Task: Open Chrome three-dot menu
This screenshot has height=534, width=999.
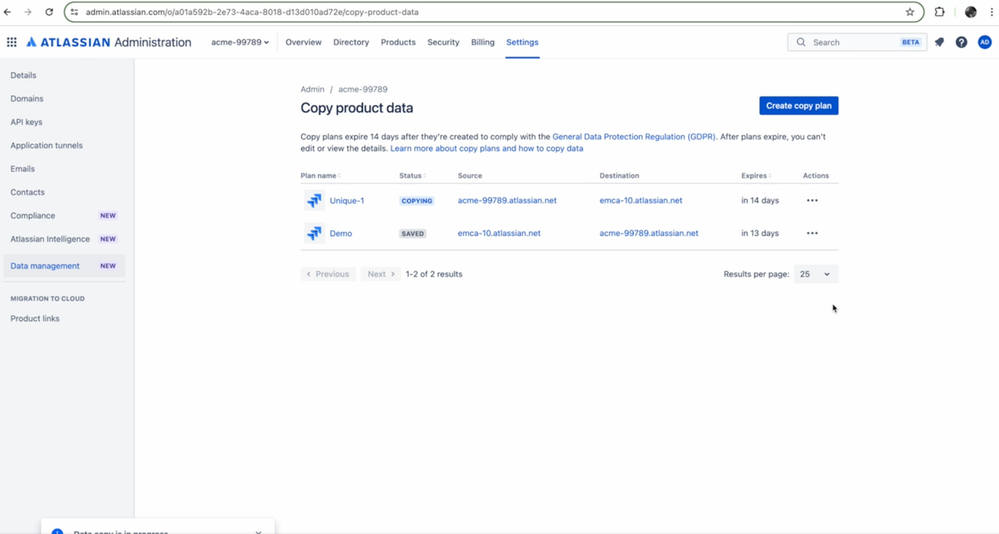Action: point(991,12)
